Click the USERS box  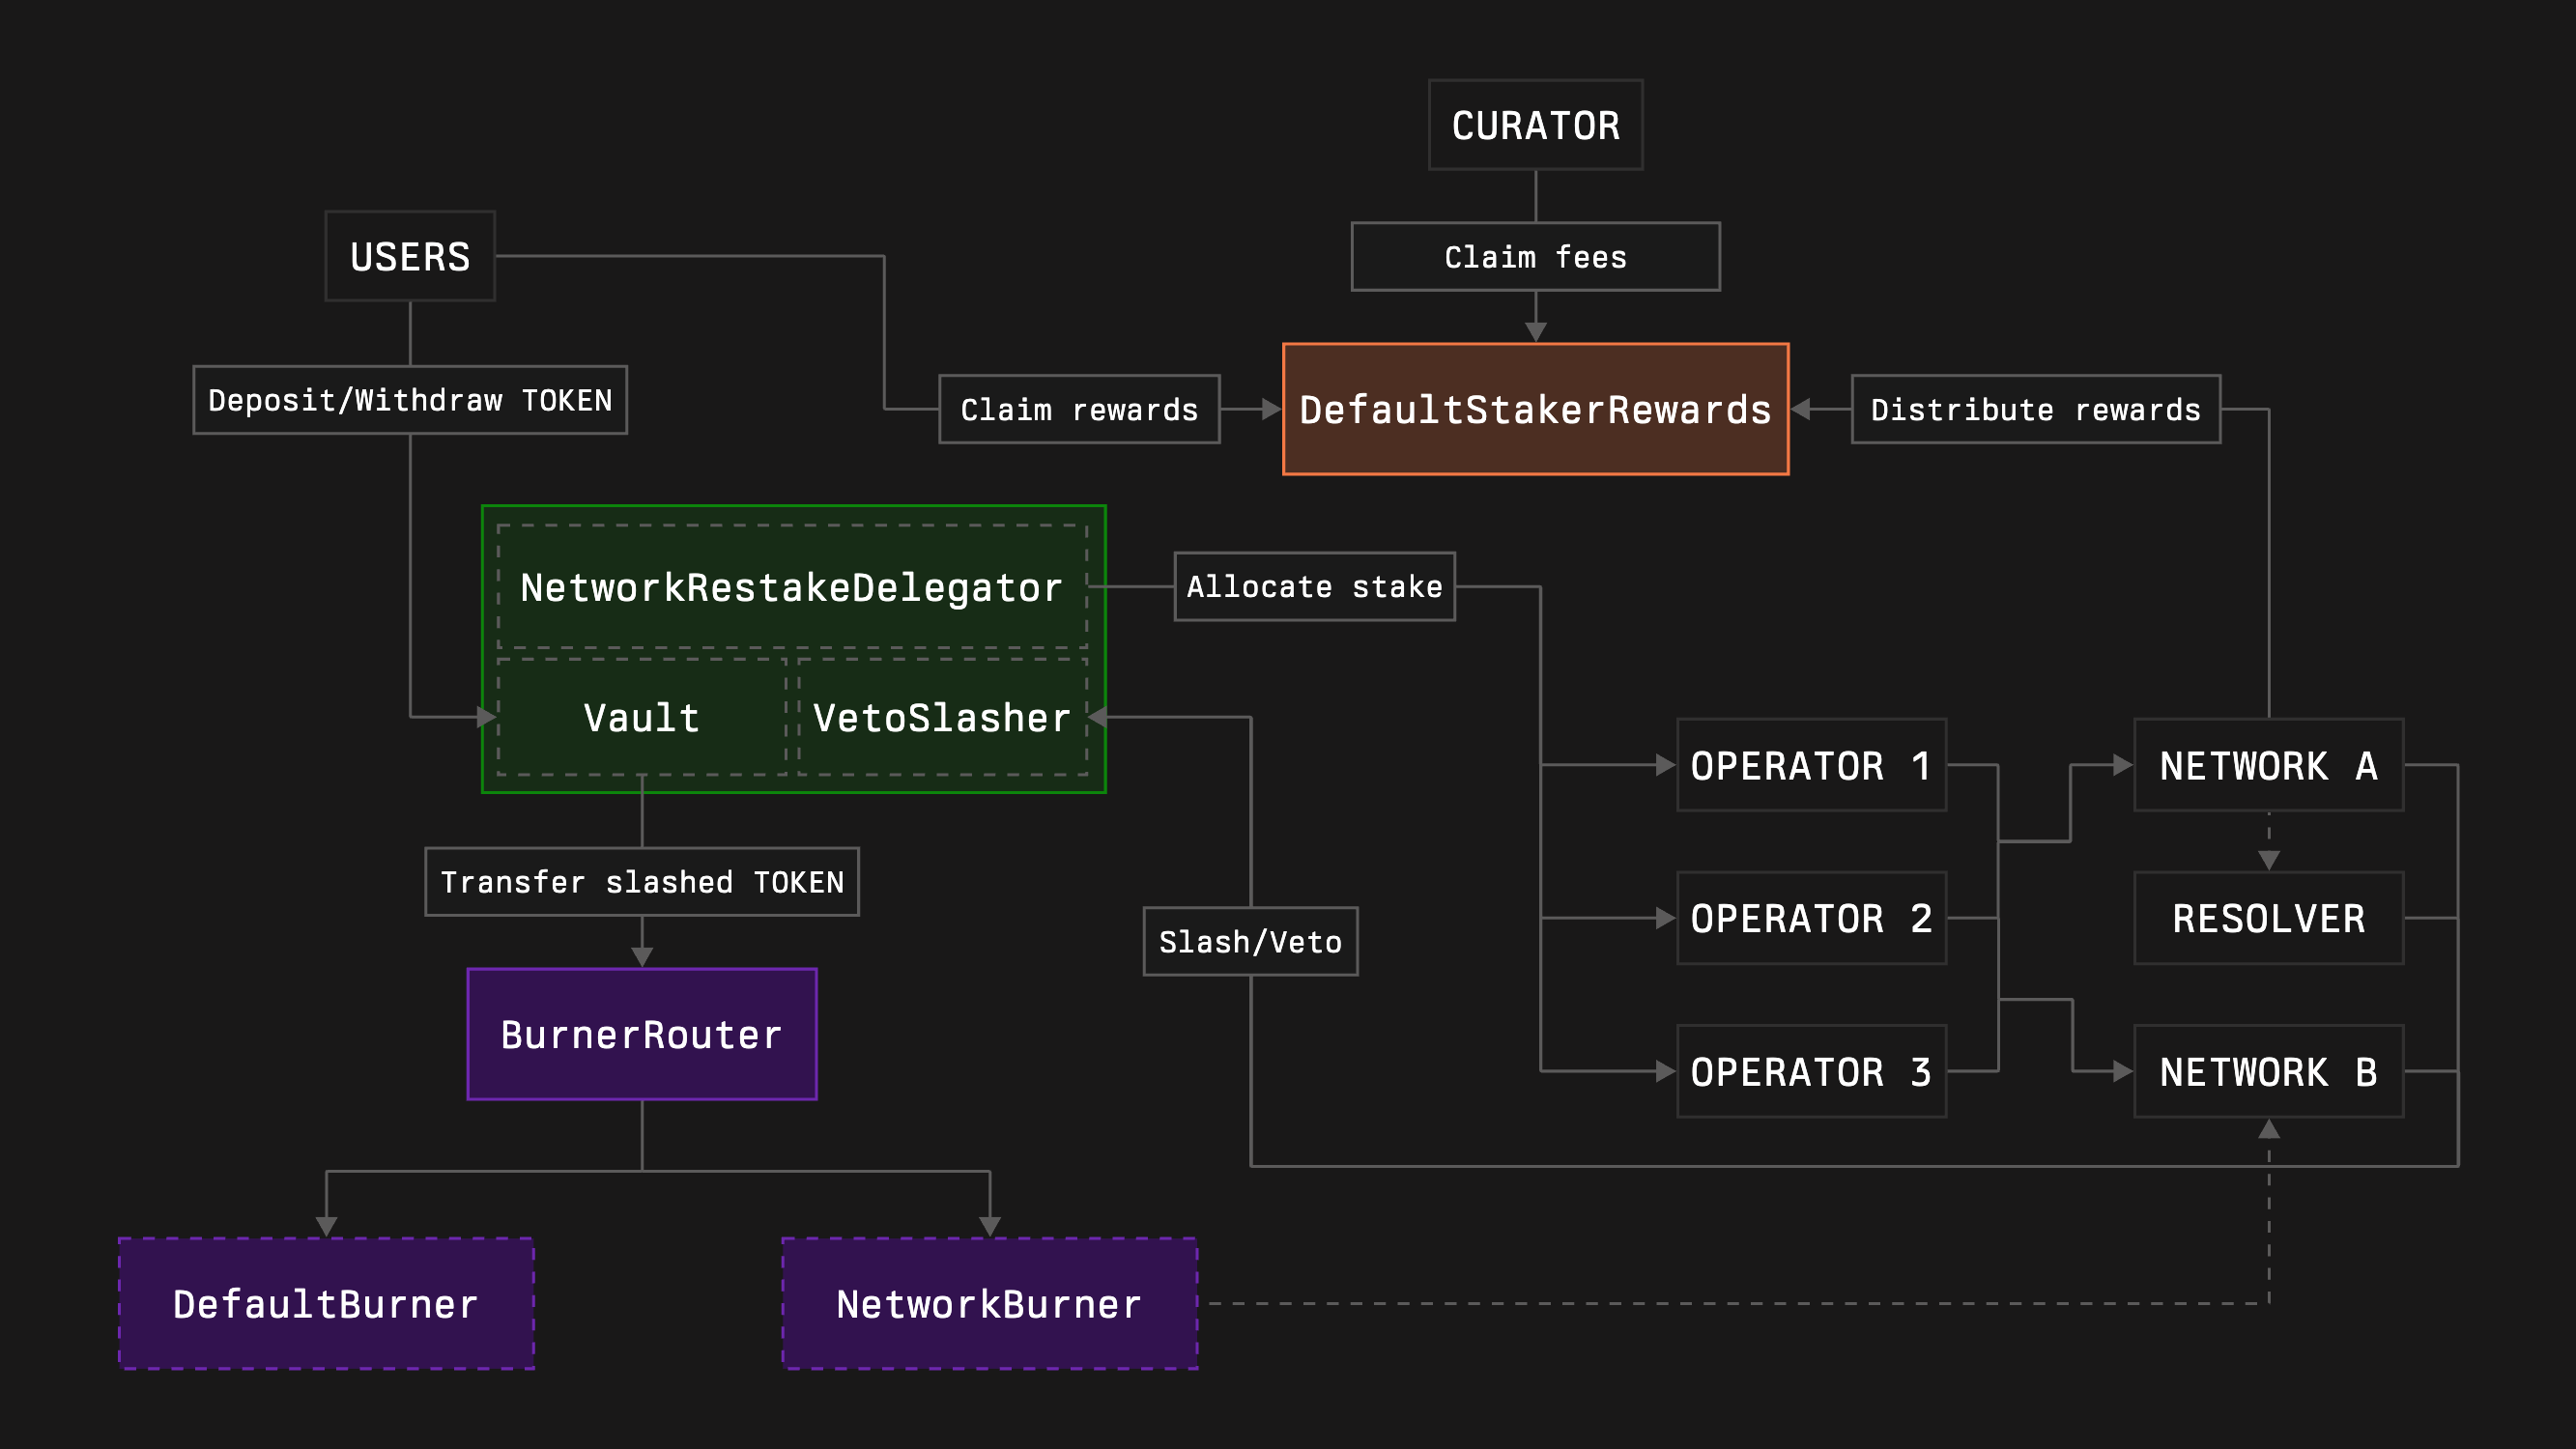pyautogui.click(x=409, y=257)
